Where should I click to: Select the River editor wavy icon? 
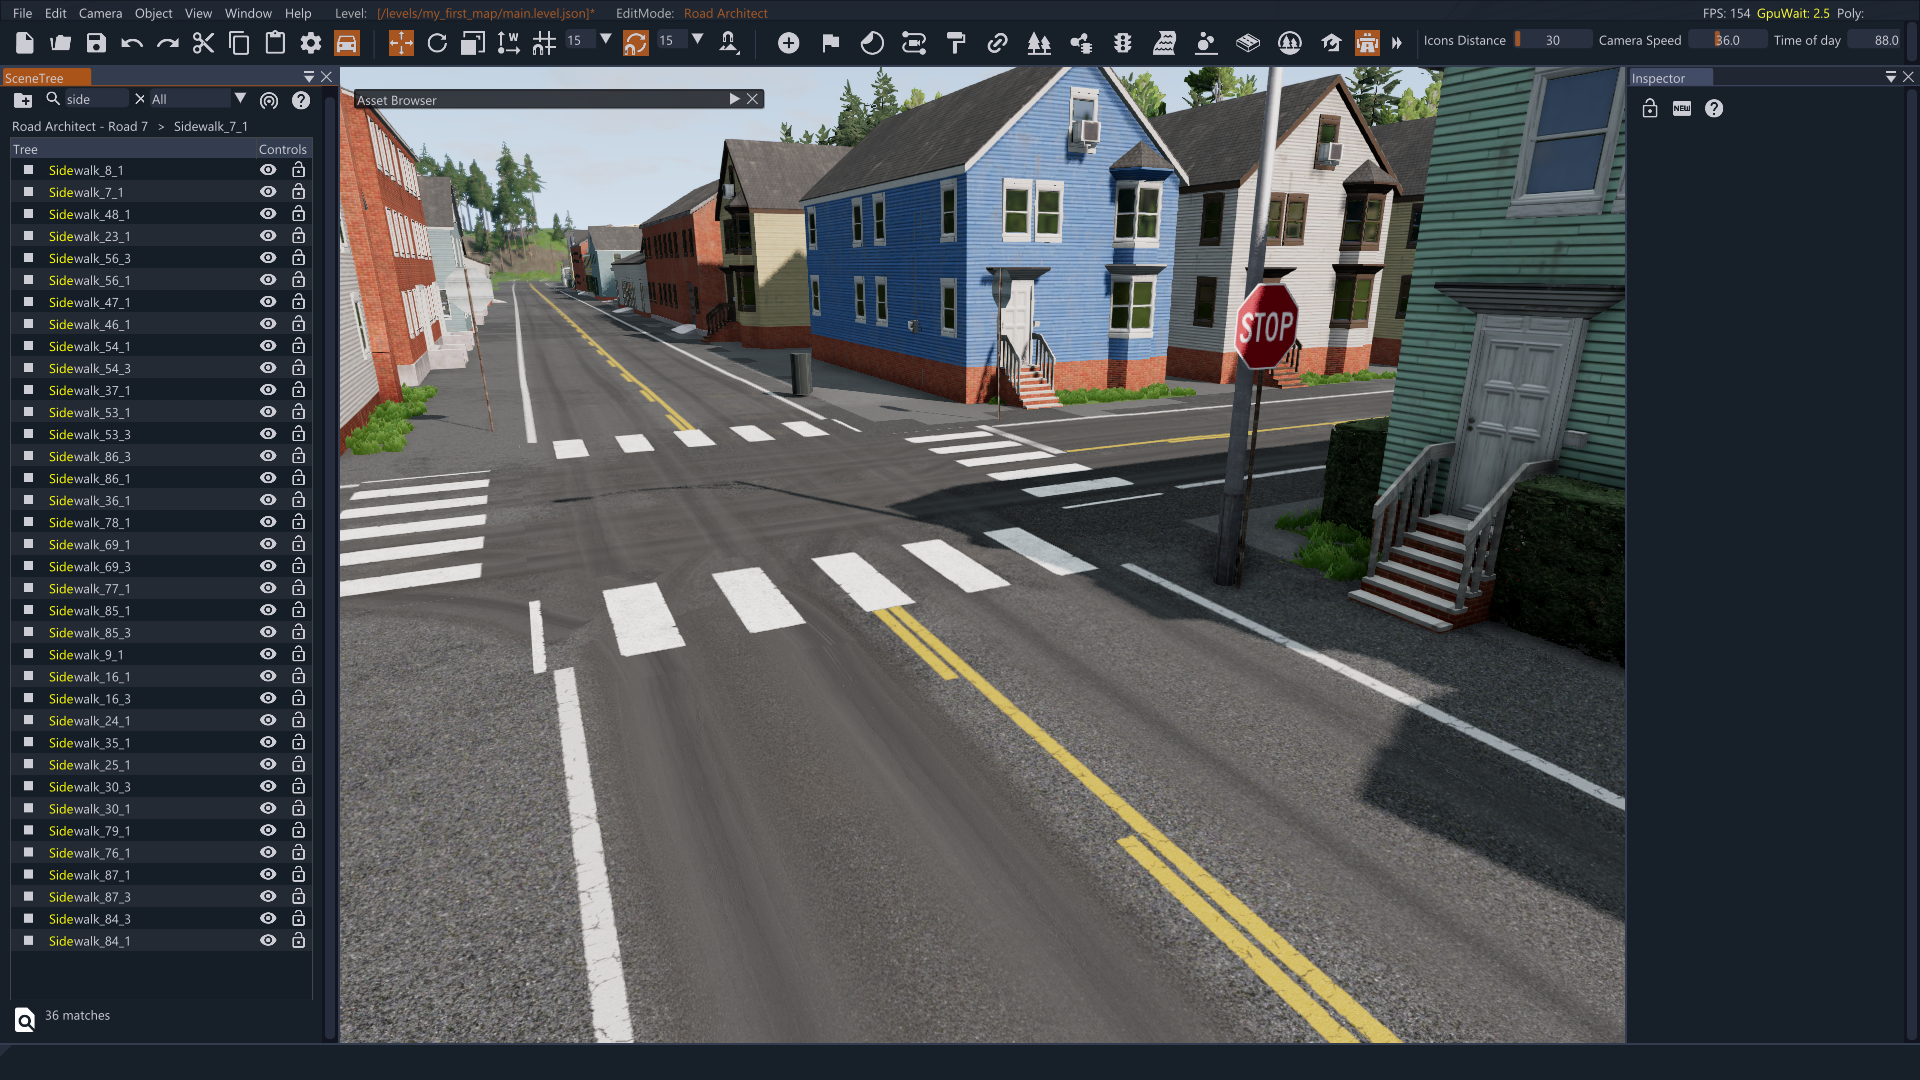pyautogui.click(x=1164, y=42)
